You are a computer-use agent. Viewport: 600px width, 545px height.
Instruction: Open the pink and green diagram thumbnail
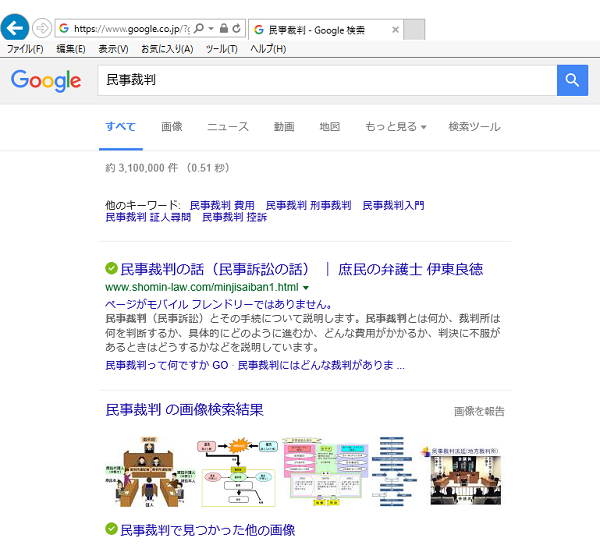pos(326,472)
